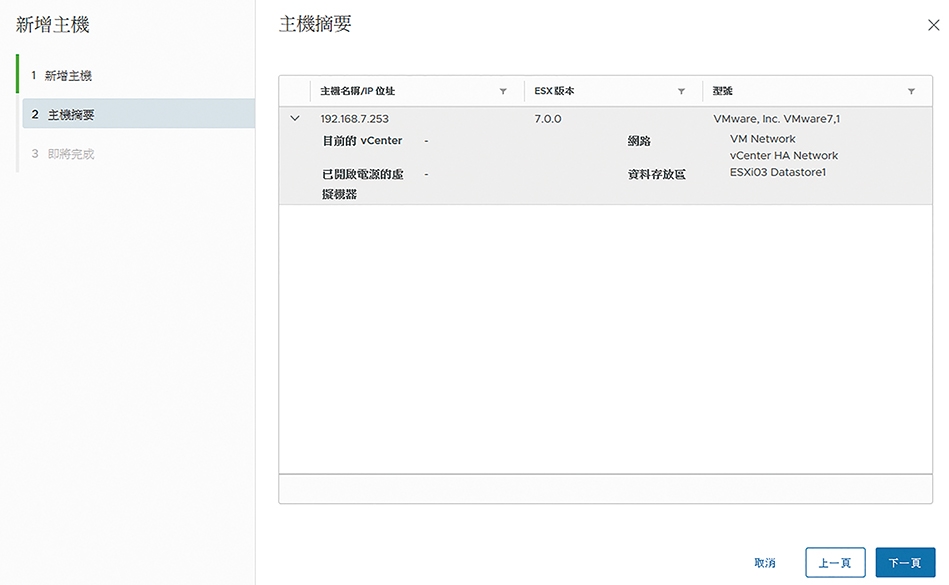Go back with 上一頁 button
Image resolution: width=949 pixels, height=585 pixels.
(x=835, y=563)
